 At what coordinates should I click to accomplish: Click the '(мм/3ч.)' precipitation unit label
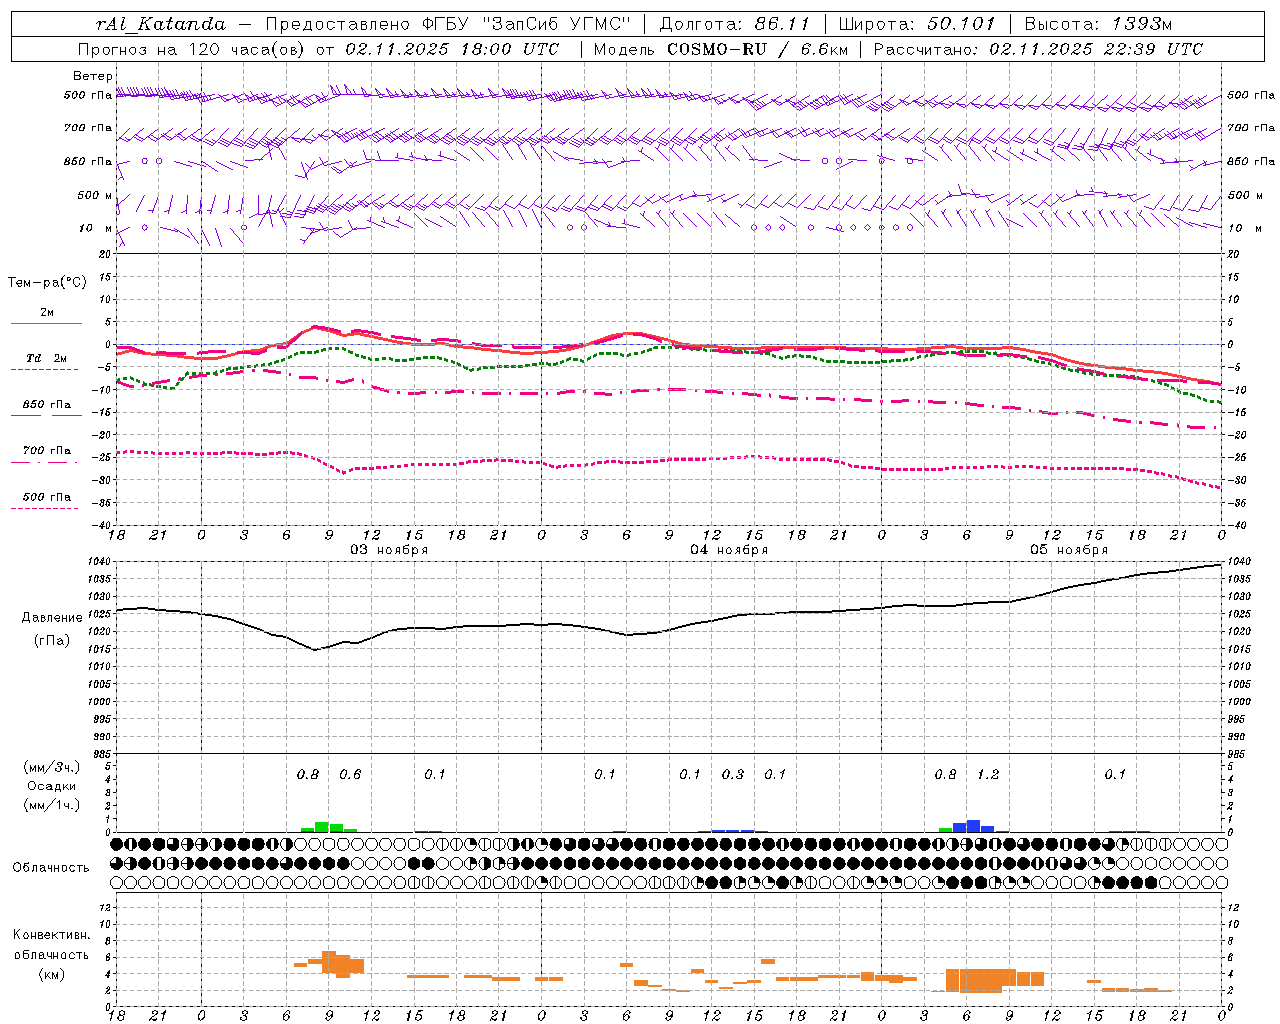[x=51, y=768]
